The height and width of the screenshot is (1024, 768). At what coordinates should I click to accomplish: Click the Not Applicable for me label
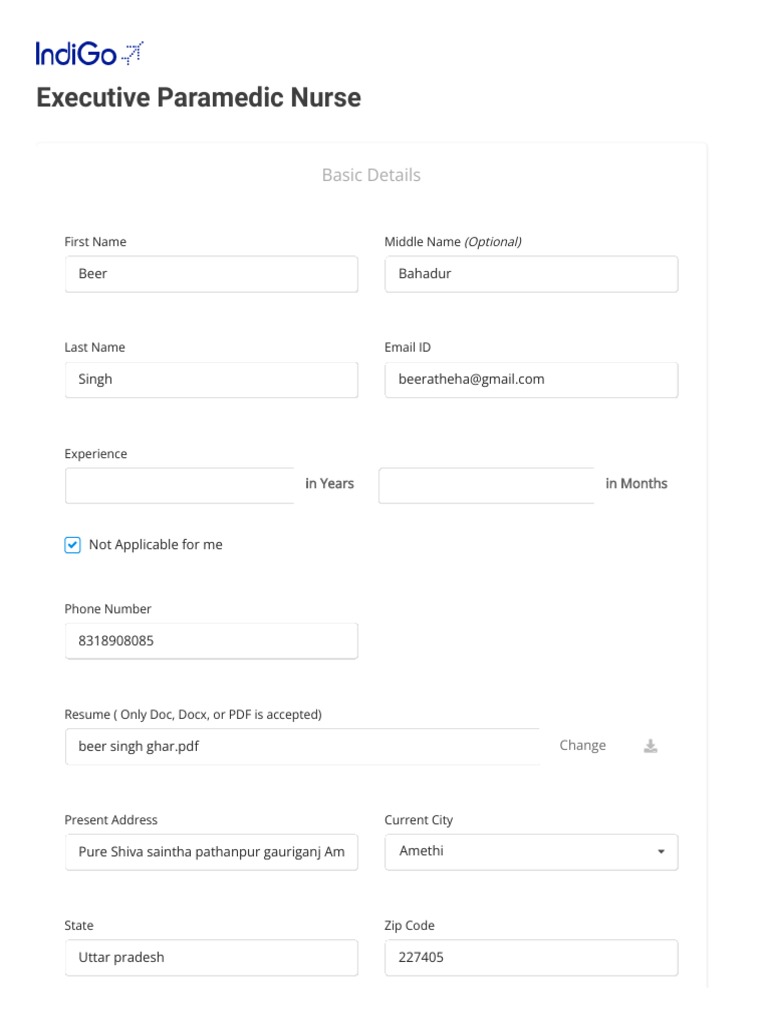click(155, 545)
